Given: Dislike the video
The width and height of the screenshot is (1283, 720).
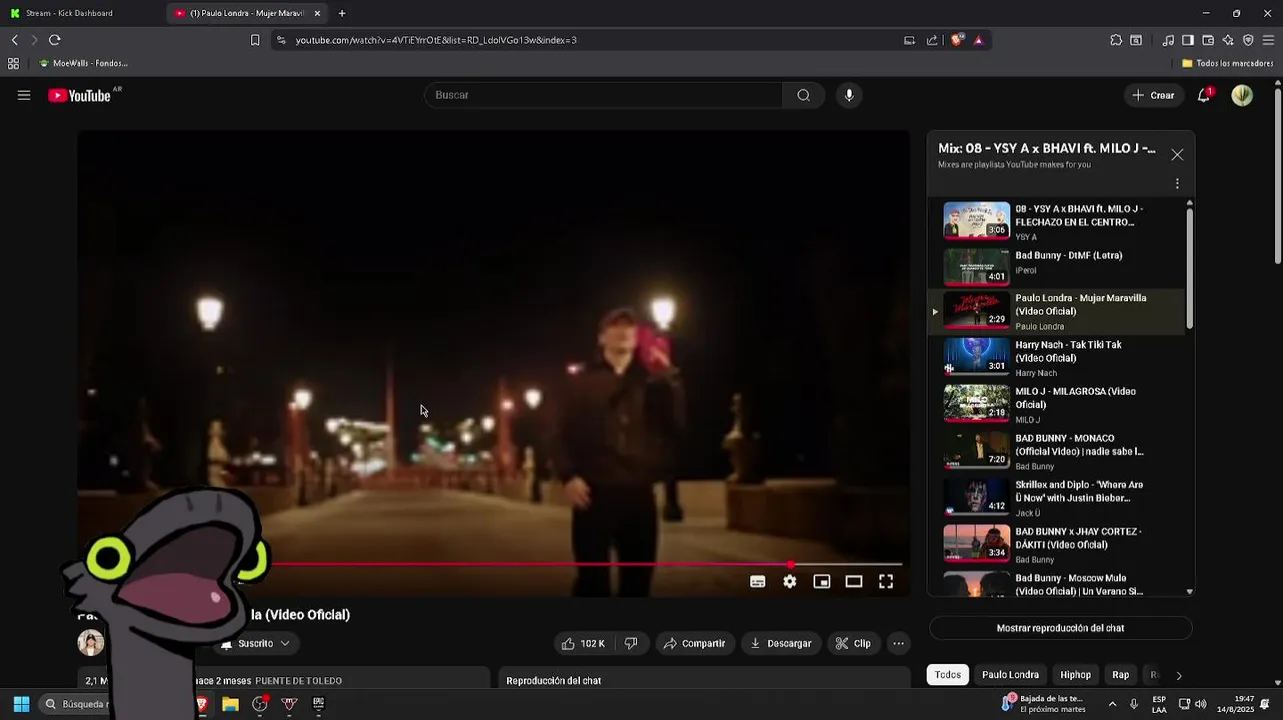Looking at the screenshot, I should 631,643.
